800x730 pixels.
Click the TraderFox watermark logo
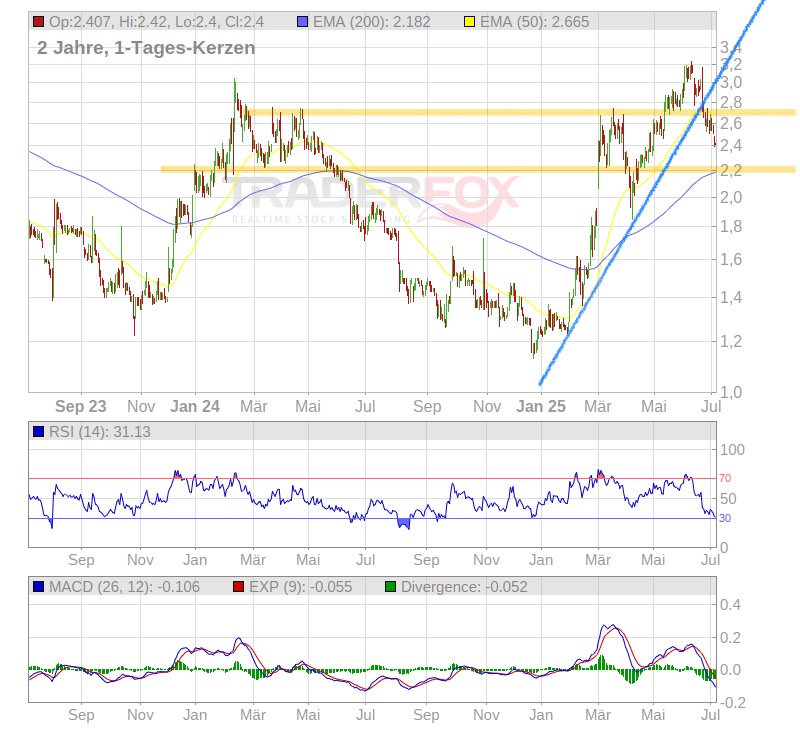pos(375,195)
